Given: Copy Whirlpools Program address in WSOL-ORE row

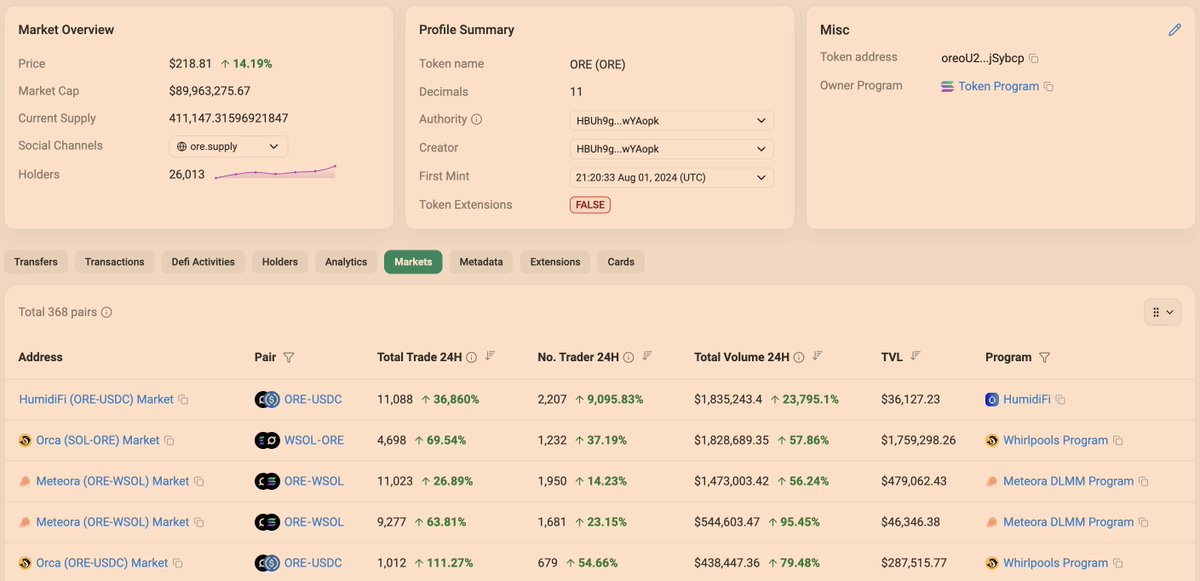Looking at the screenshot, I should tap(1118, 441).
